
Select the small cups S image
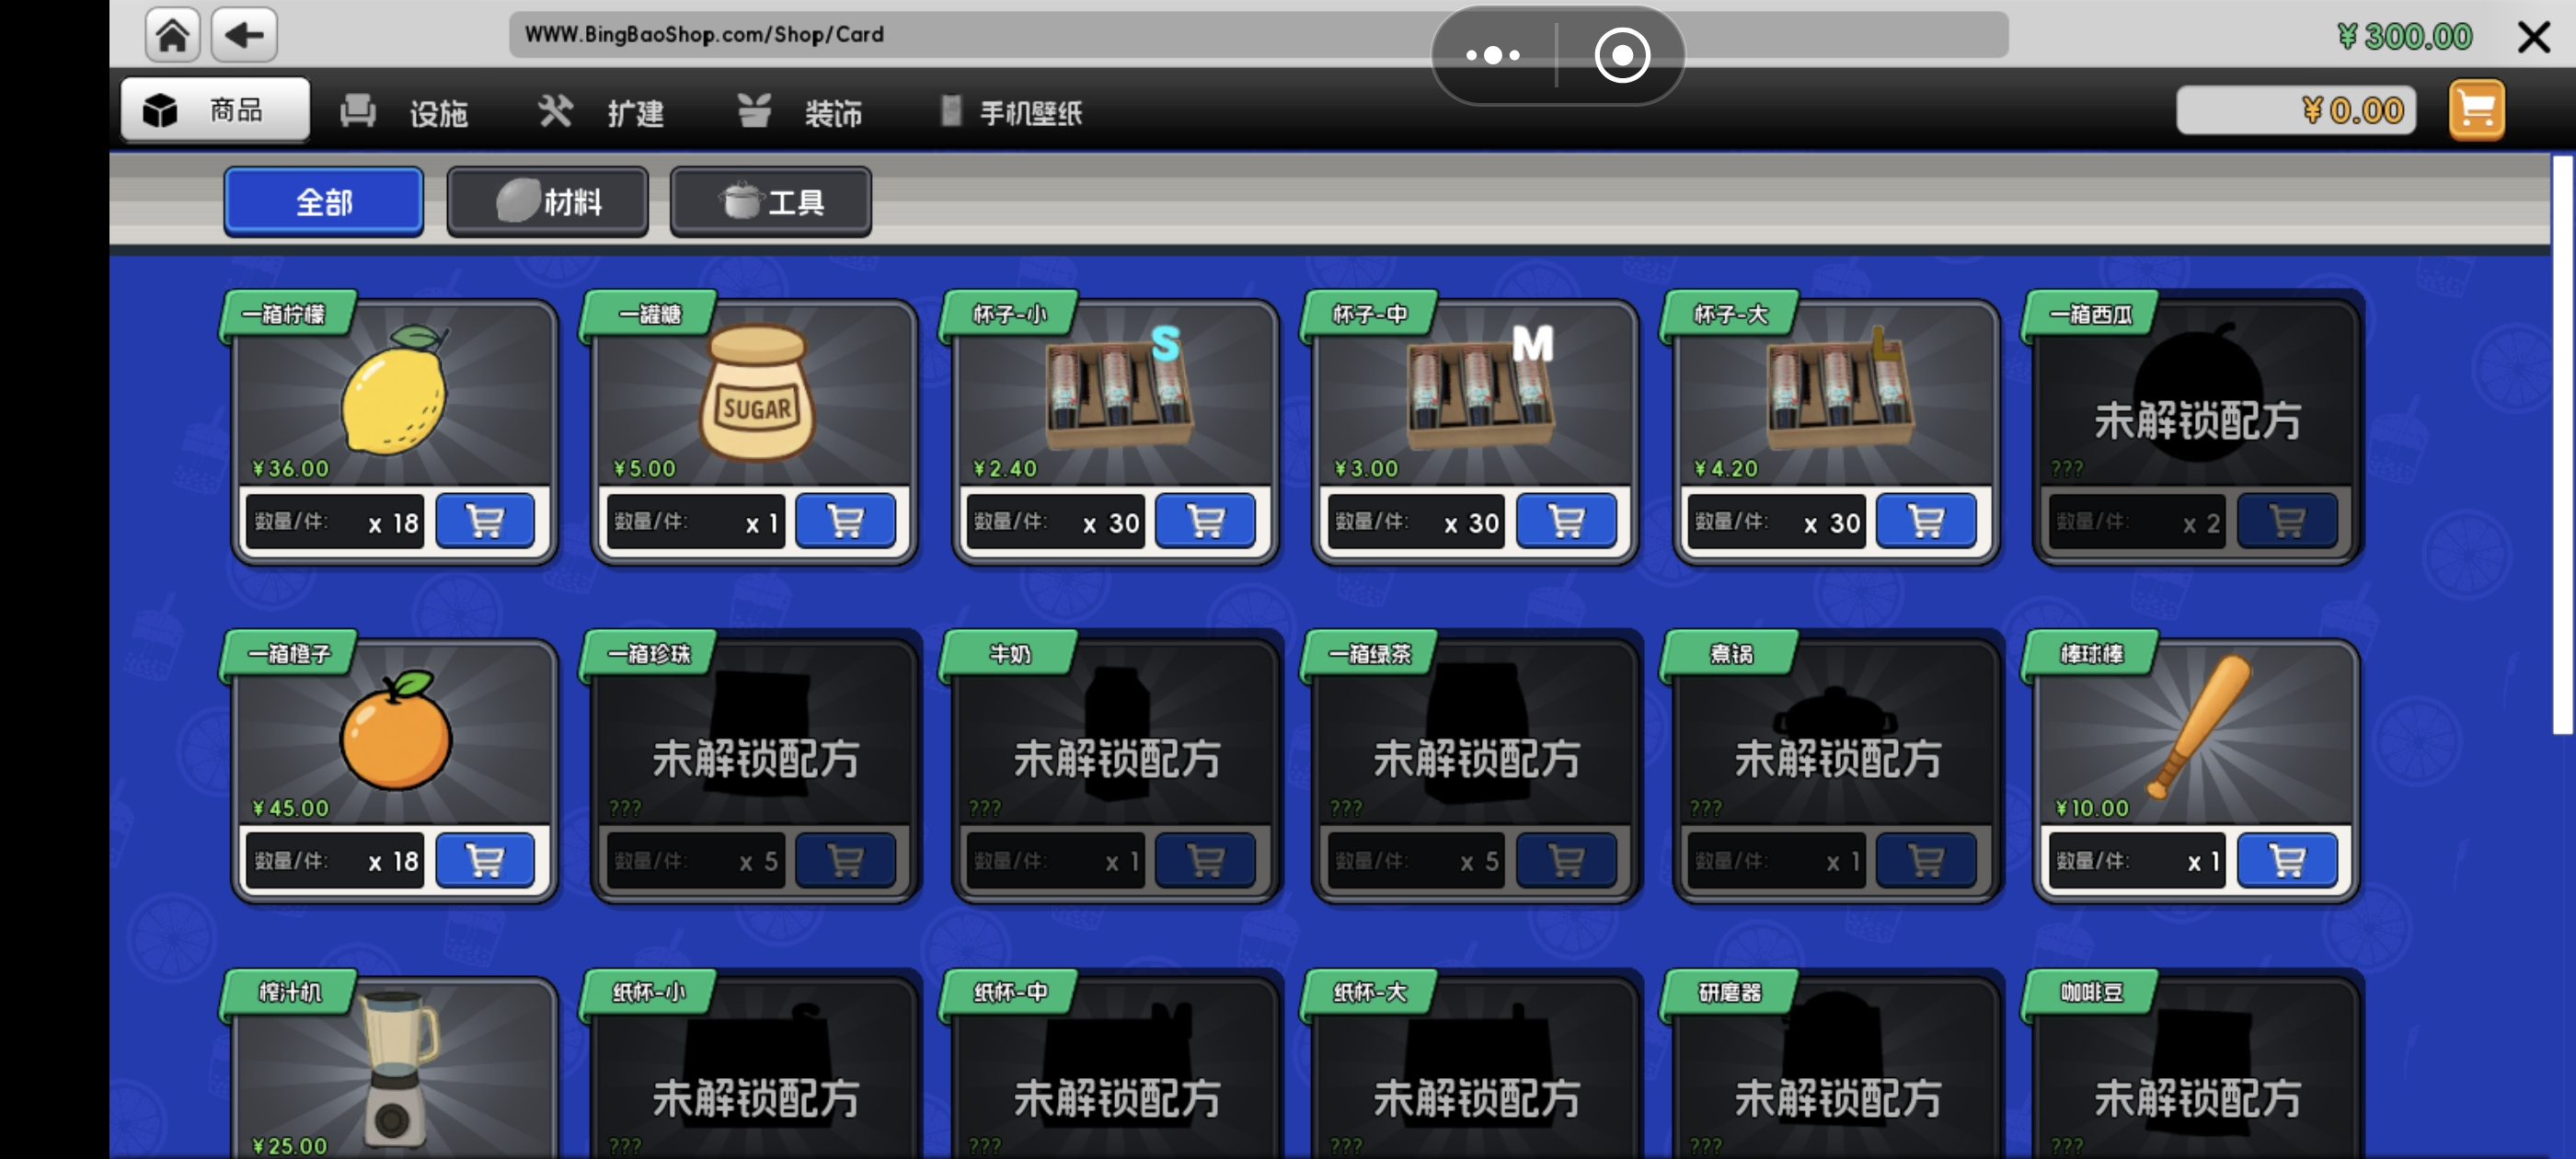(1119, 390)
